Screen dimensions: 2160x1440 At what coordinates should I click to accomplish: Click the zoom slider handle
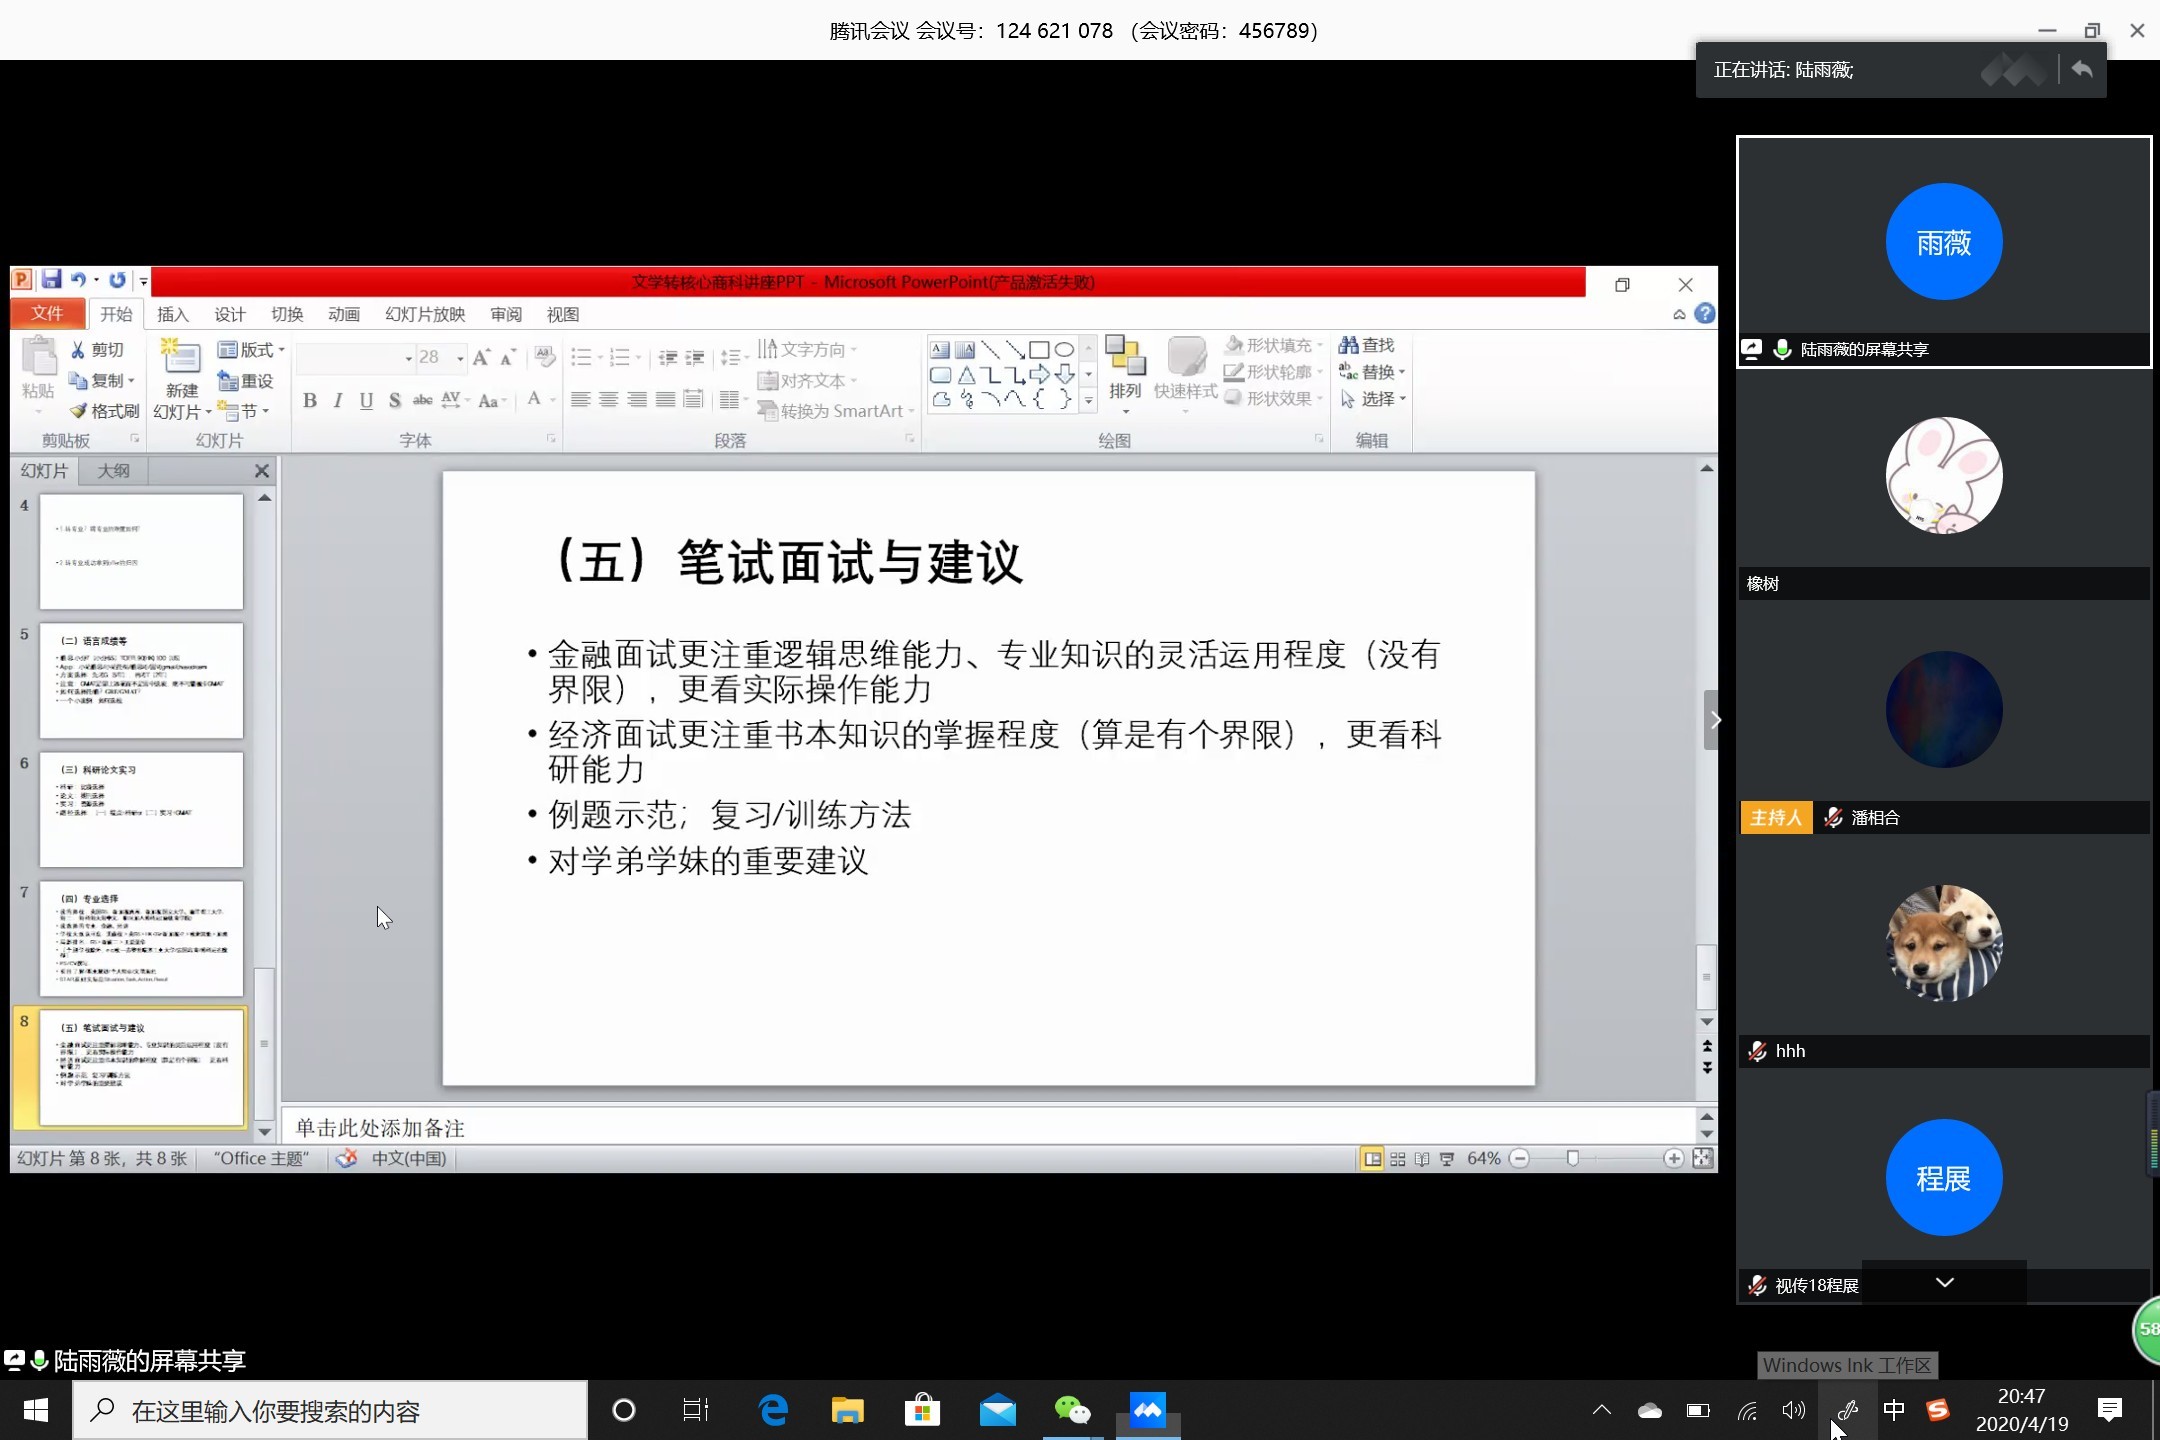1572,1159
